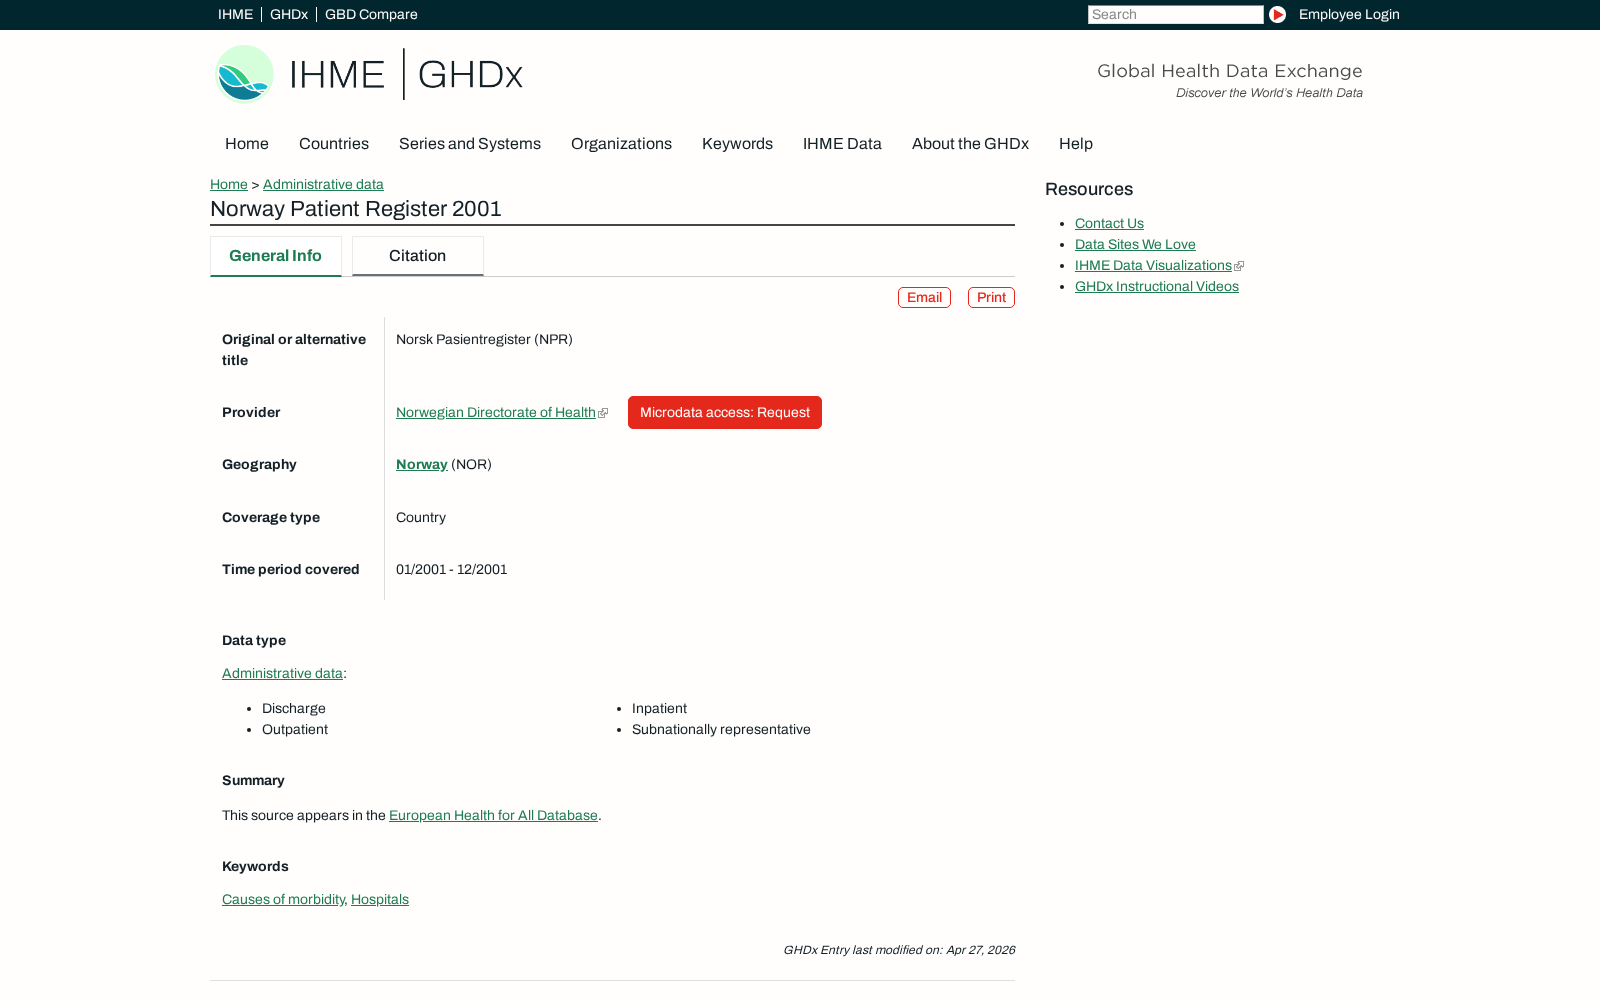Viewport: 1600px width, 1000px height.
Task: Click Hospitals keyword link
Action: click(380, 900)
